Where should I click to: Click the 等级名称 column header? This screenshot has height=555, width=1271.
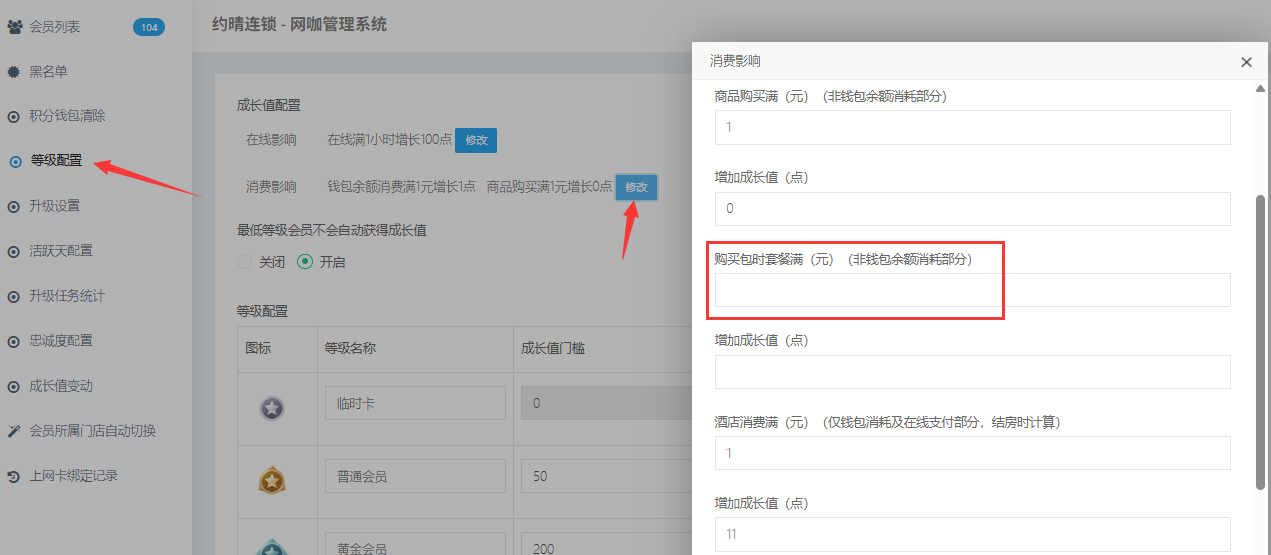coord(350,348)
